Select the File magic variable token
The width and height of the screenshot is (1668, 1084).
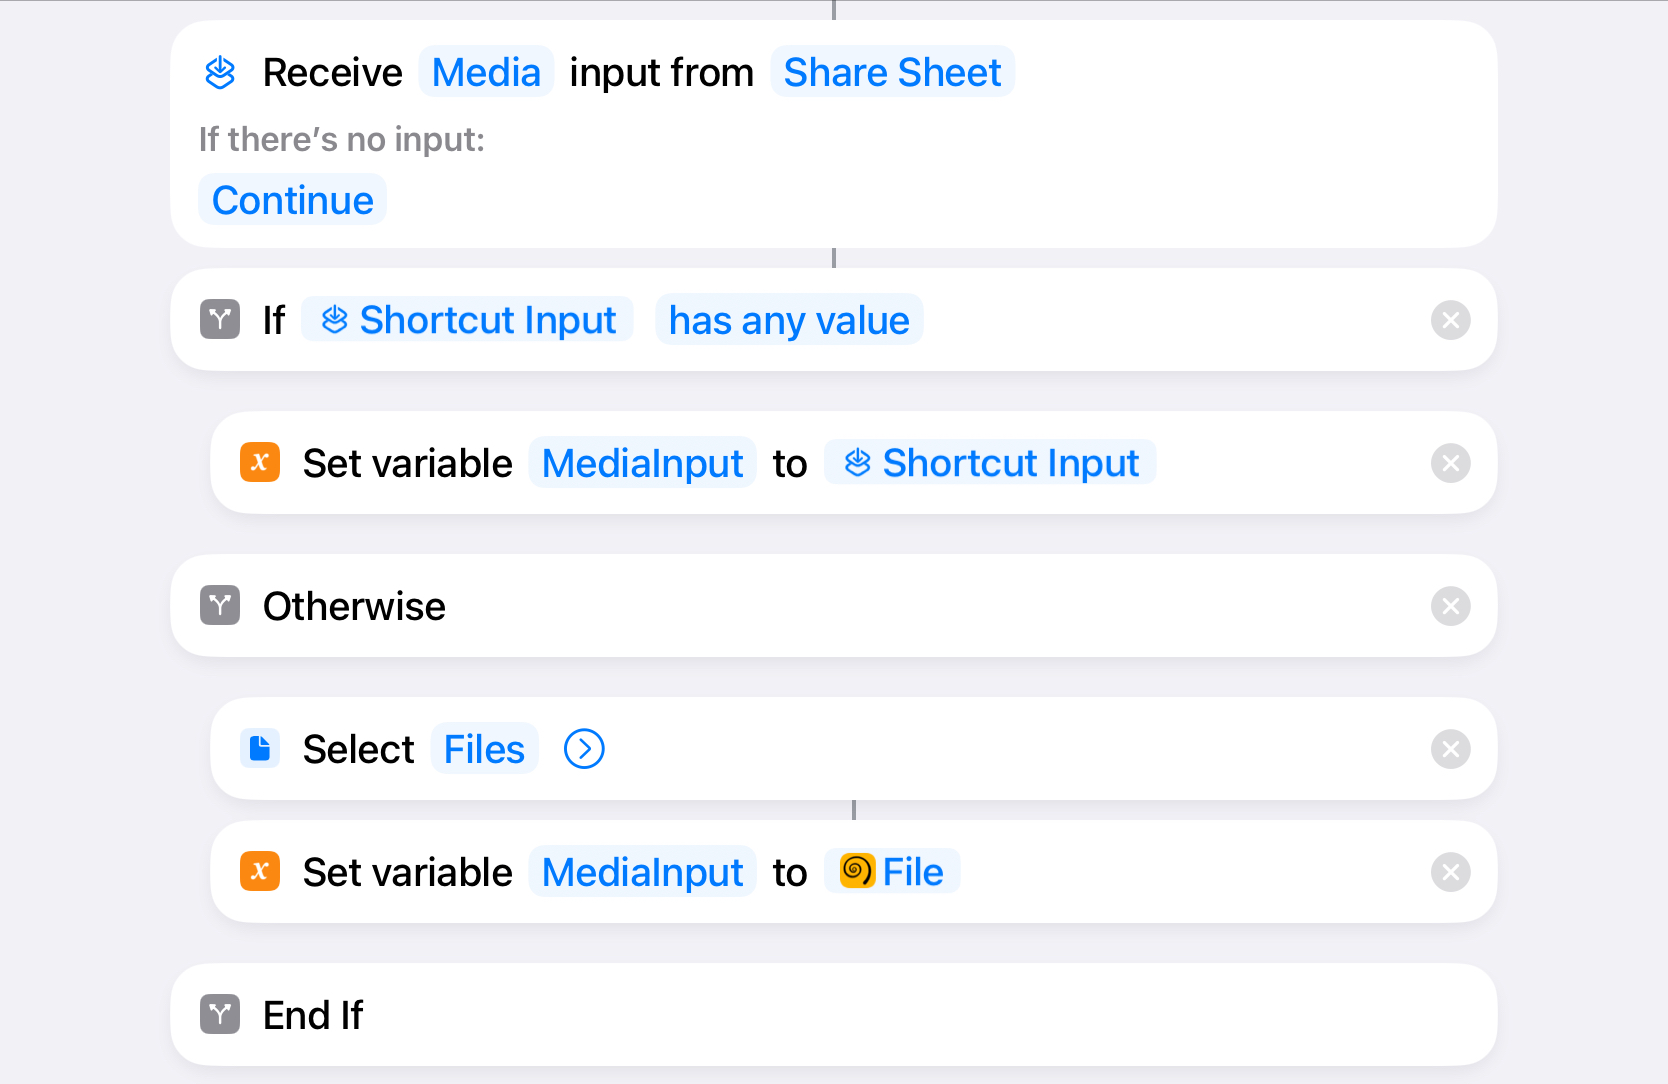(x=892, y=872)
